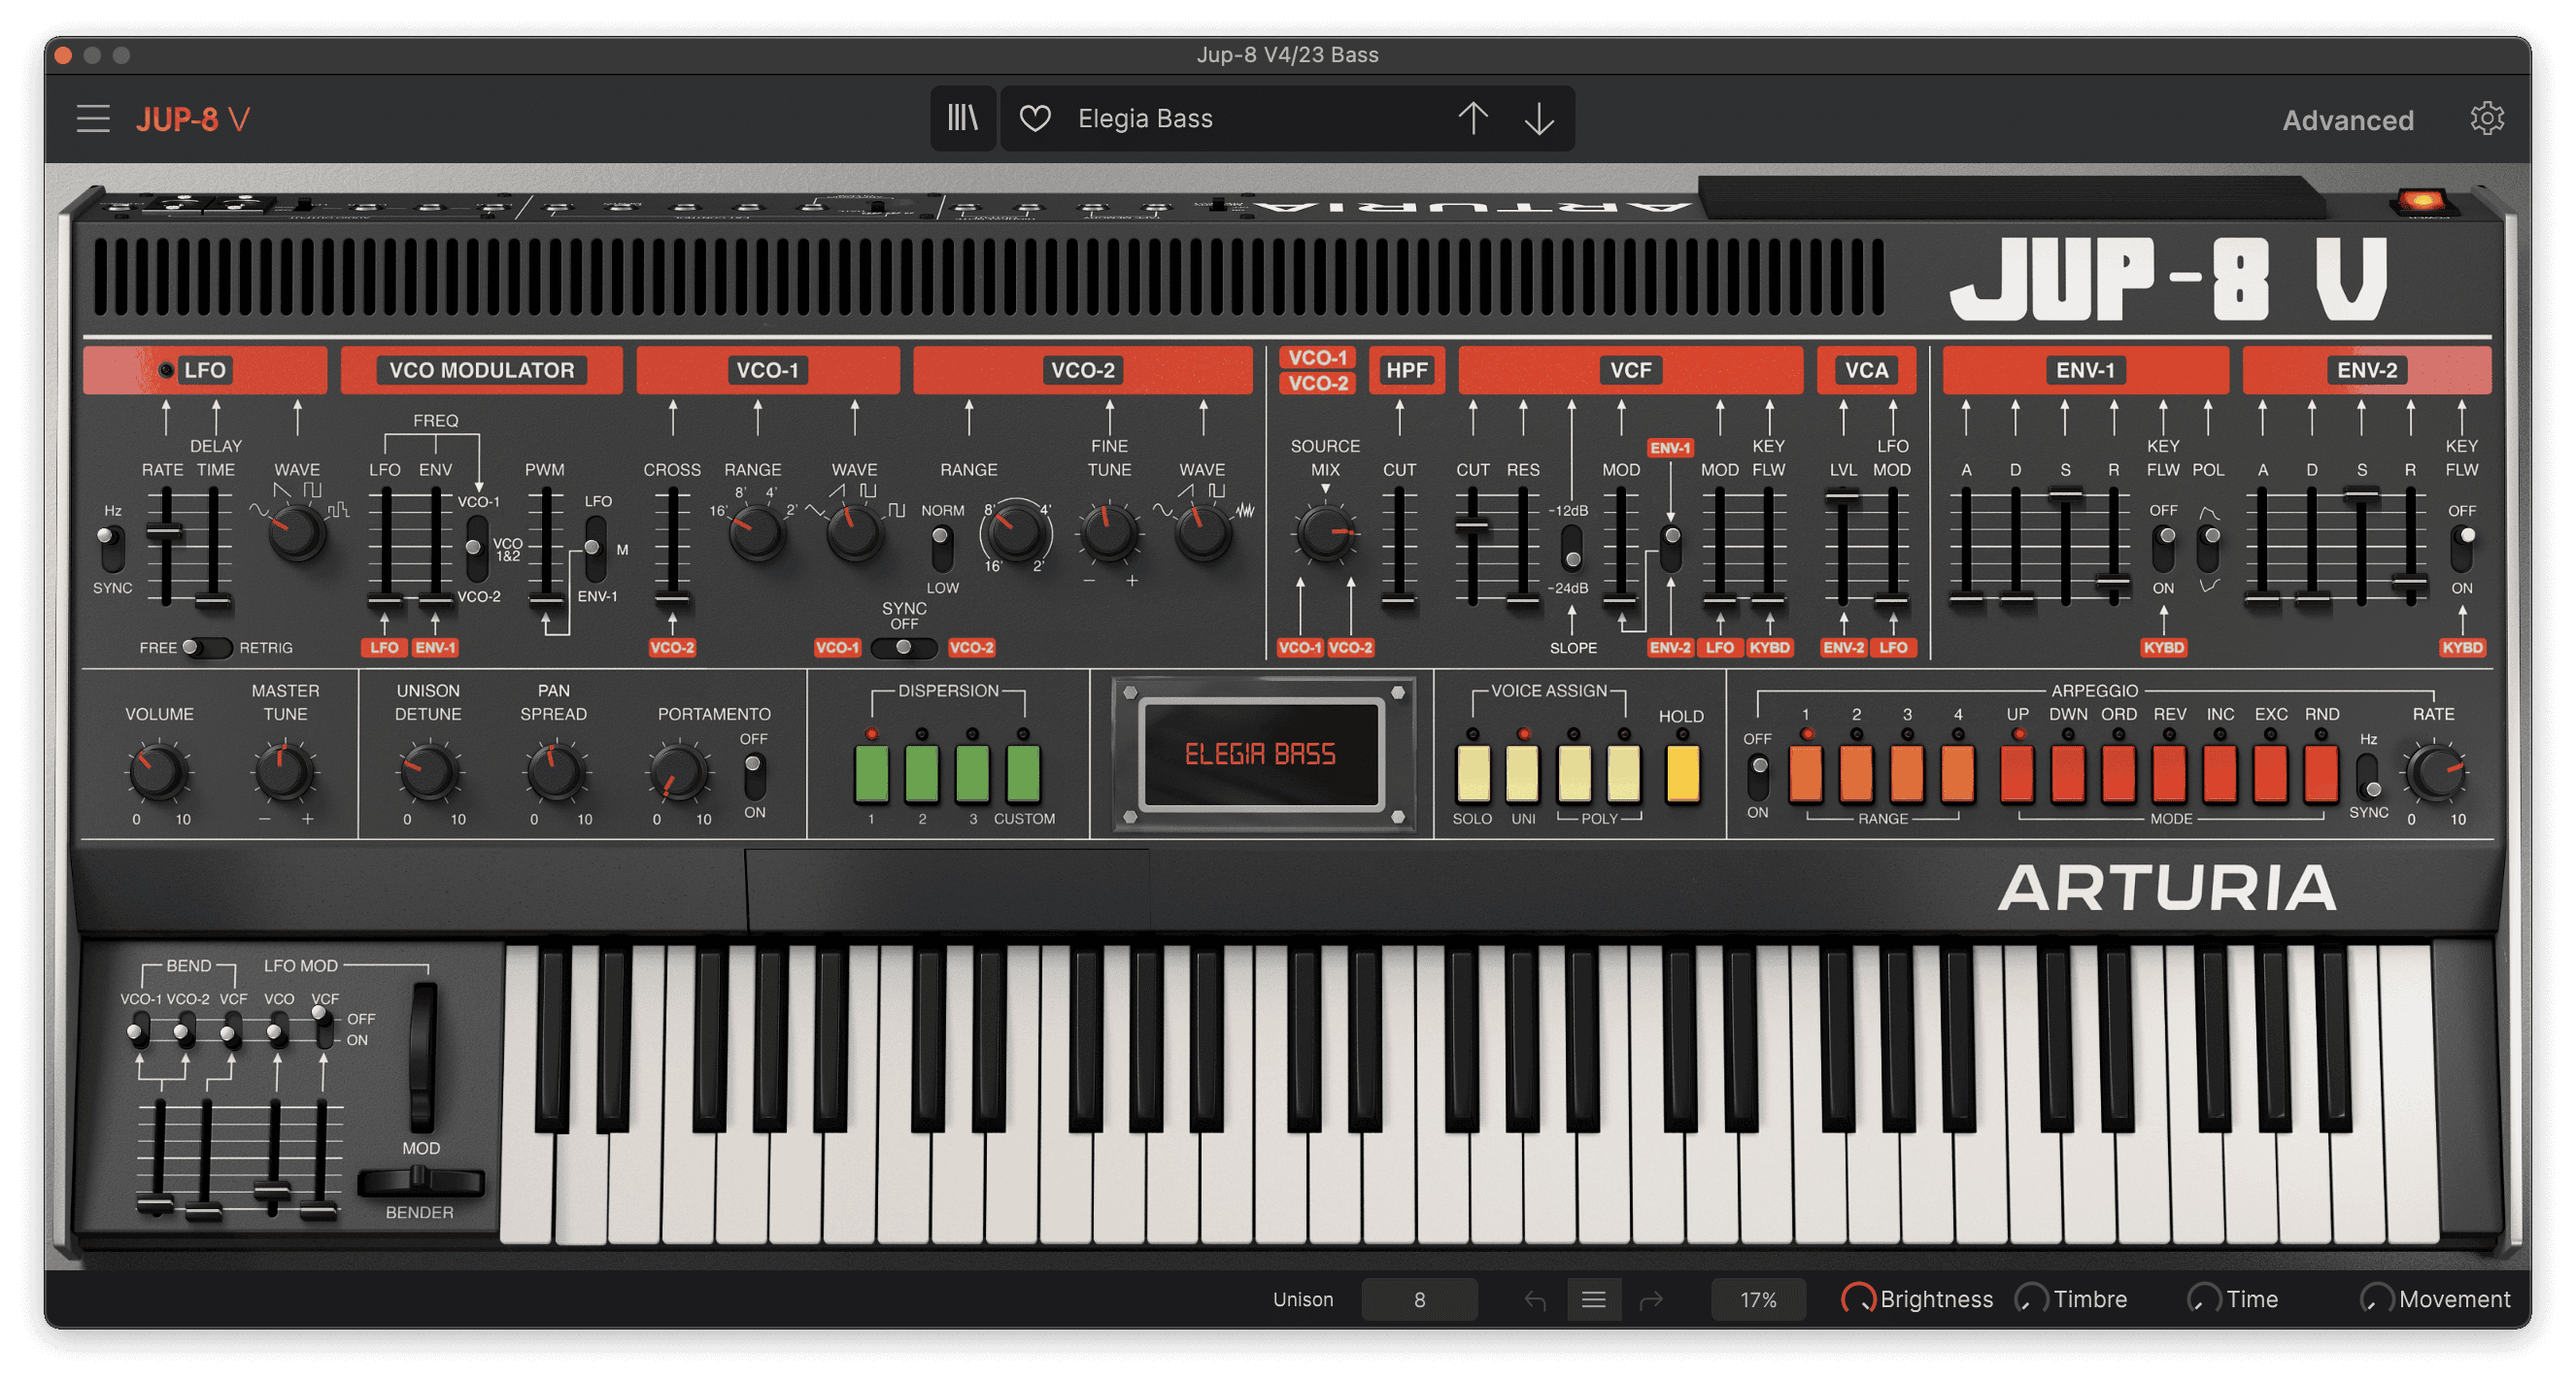Click the VCF Cutoff slider

pos(1472,525)
